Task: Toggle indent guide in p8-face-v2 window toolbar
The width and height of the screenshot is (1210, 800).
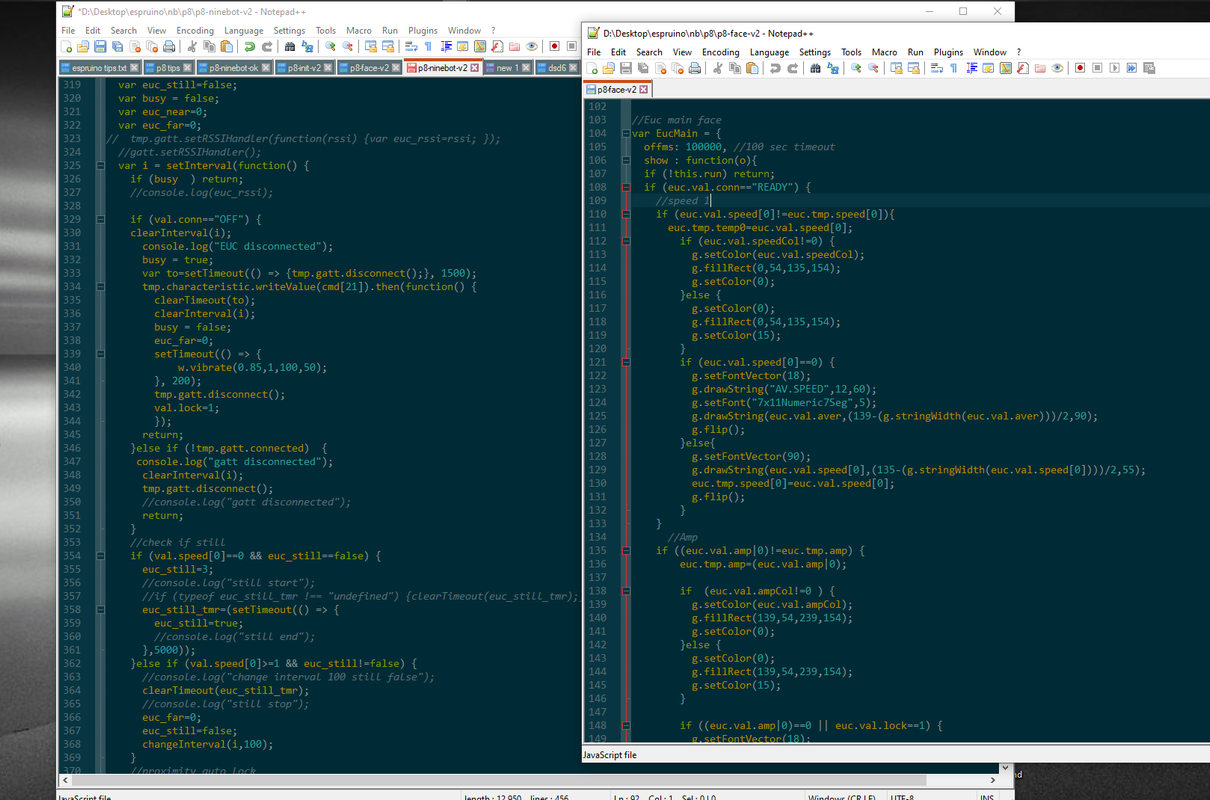Action: pos(971,68)
